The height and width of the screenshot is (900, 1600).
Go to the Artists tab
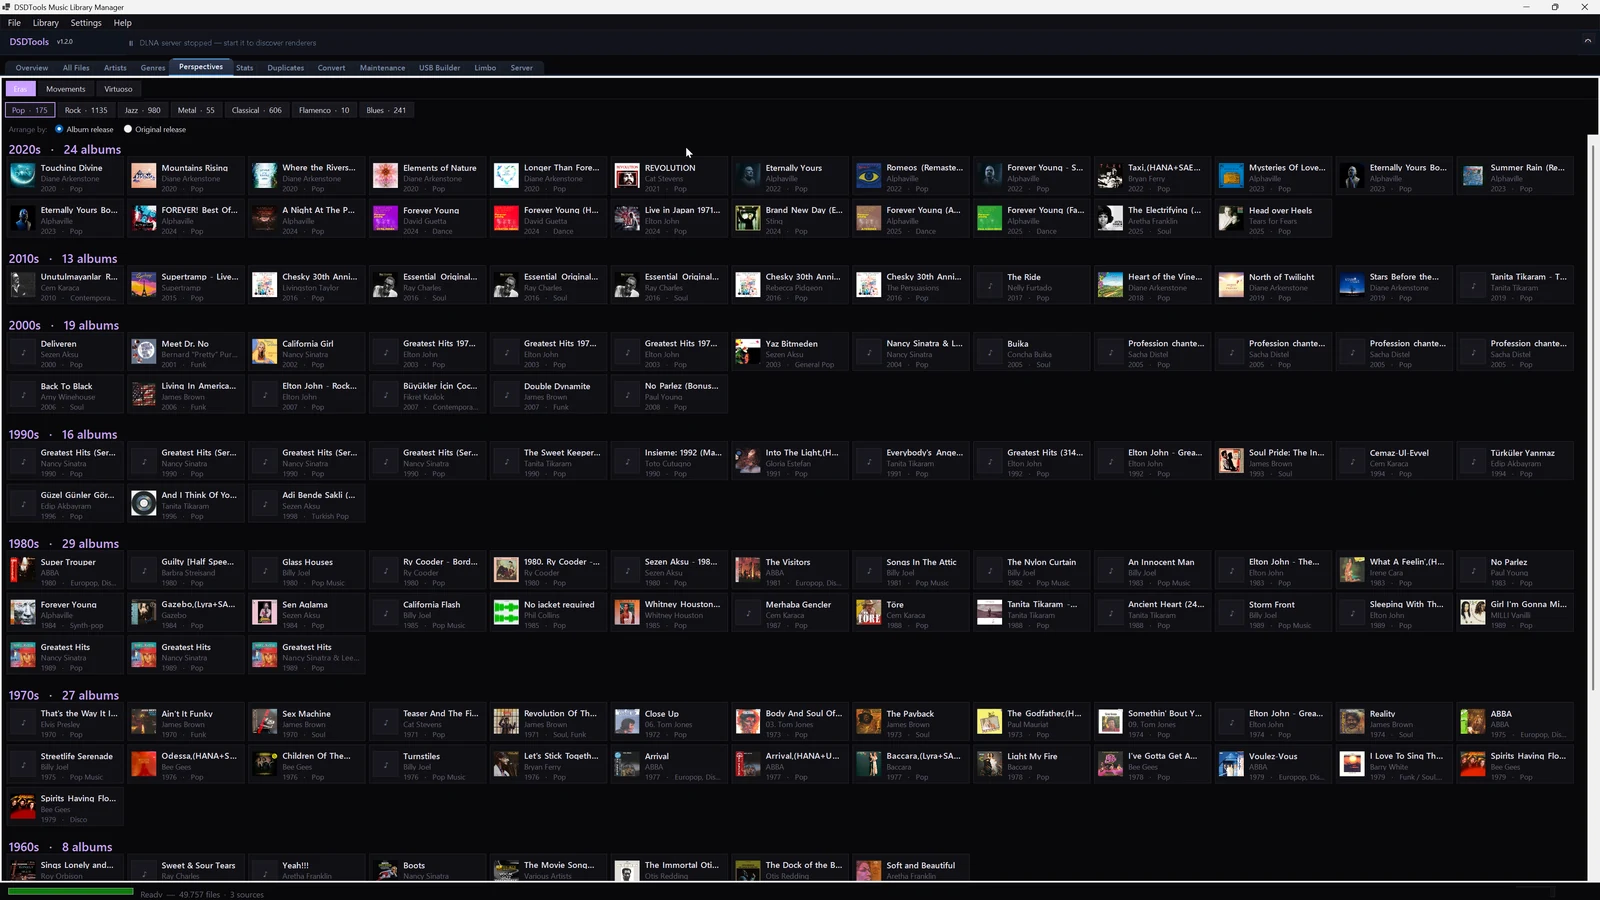[115, 68]
